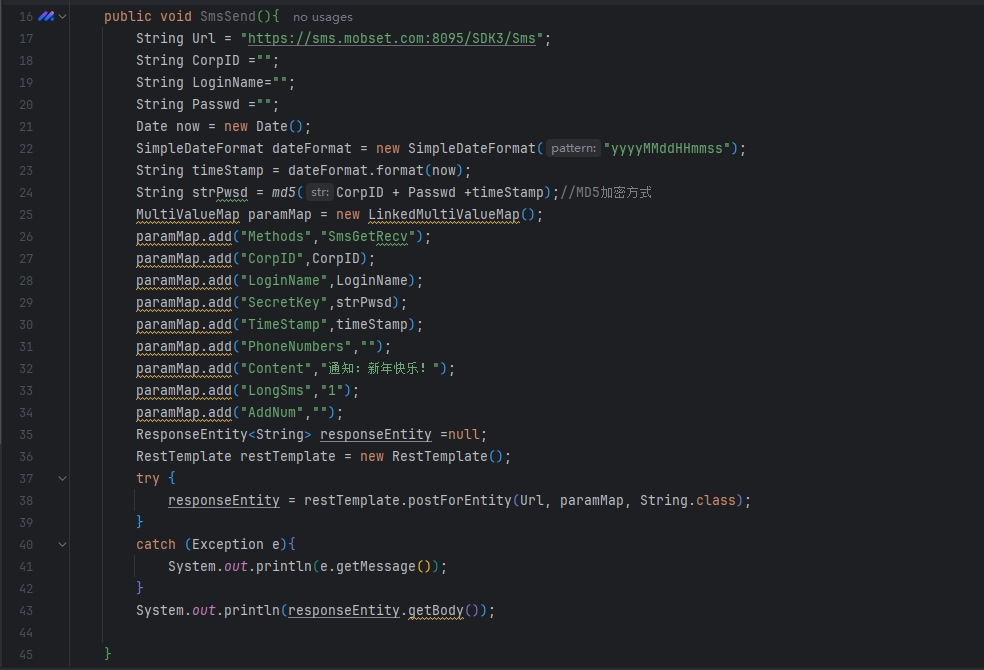Place cursor on empty line 44
Image resolution: width=984 pixels, height=670 pixels.
tap(300, 633)
